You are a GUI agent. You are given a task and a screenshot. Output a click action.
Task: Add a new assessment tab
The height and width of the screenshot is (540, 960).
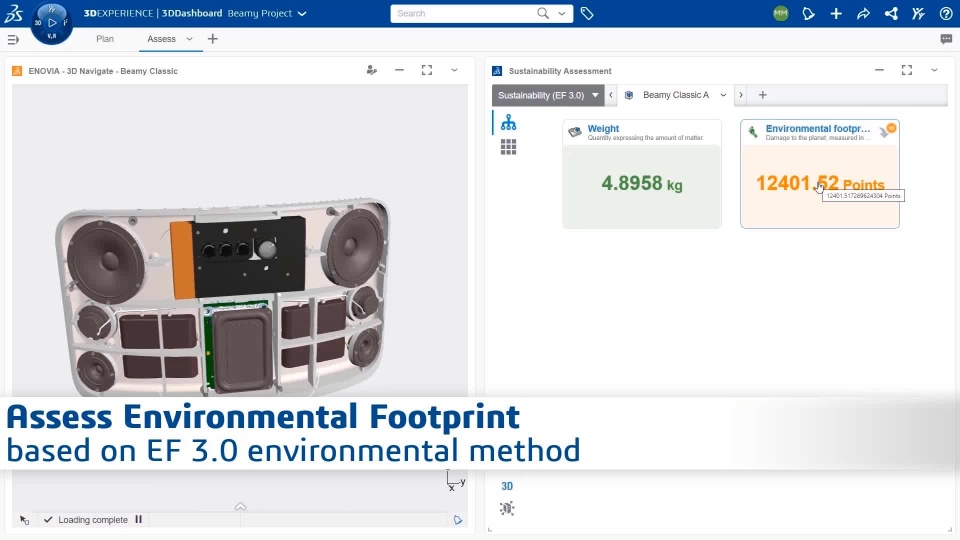point(762,95)
